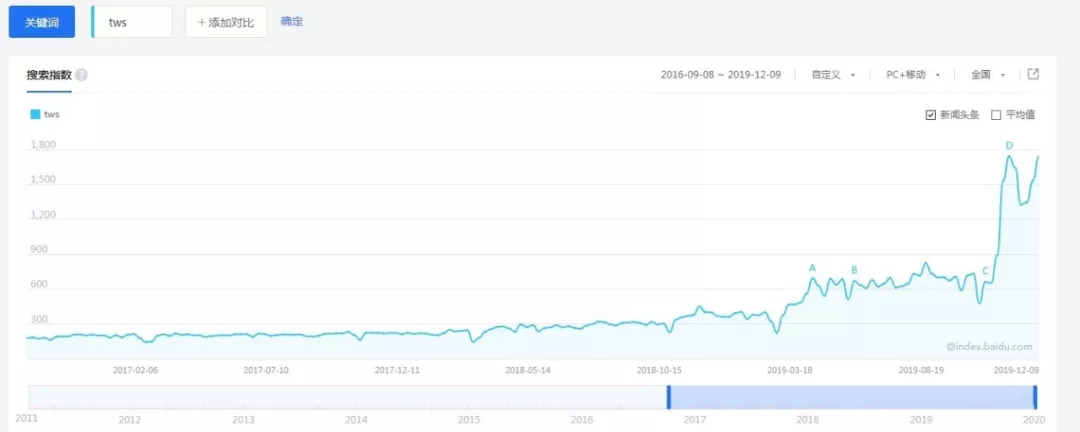
Task: Click the 确定 link
Action: coord(292,21)
